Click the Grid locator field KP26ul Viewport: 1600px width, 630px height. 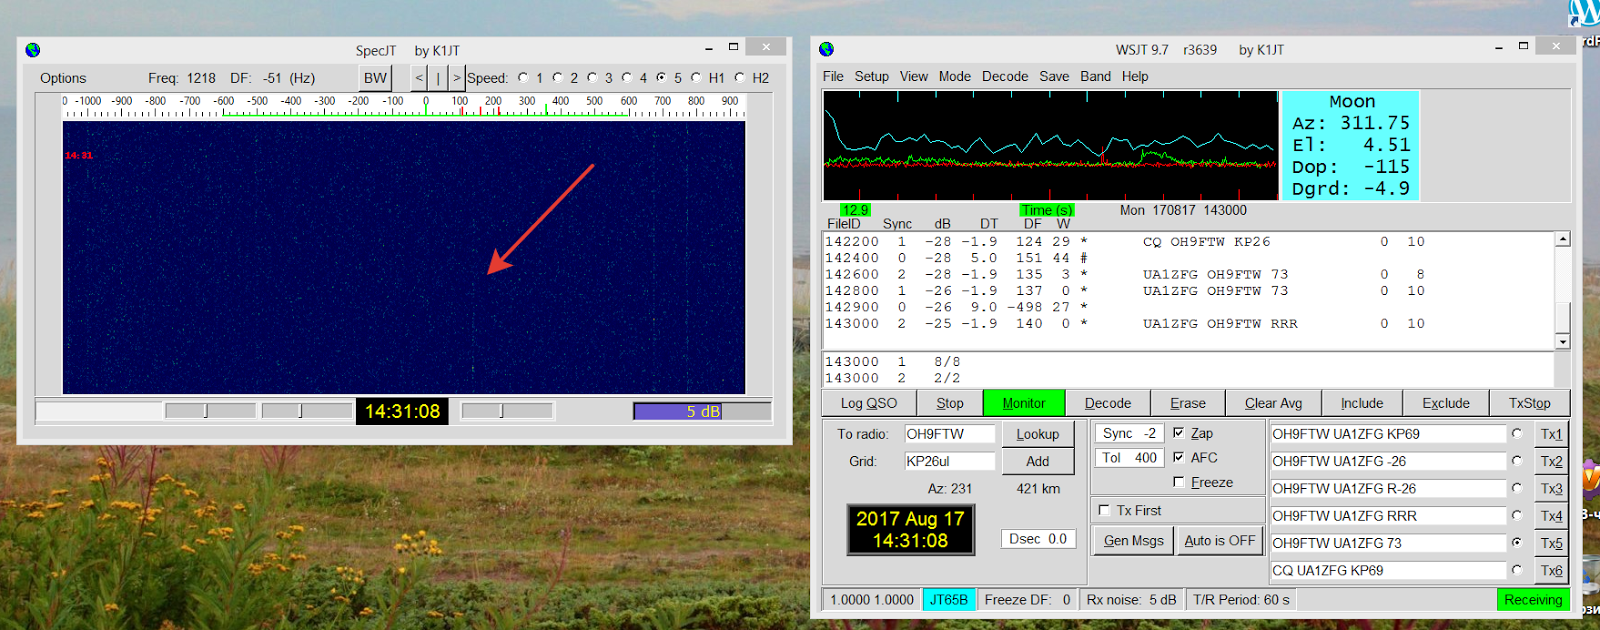click(949, 461)
